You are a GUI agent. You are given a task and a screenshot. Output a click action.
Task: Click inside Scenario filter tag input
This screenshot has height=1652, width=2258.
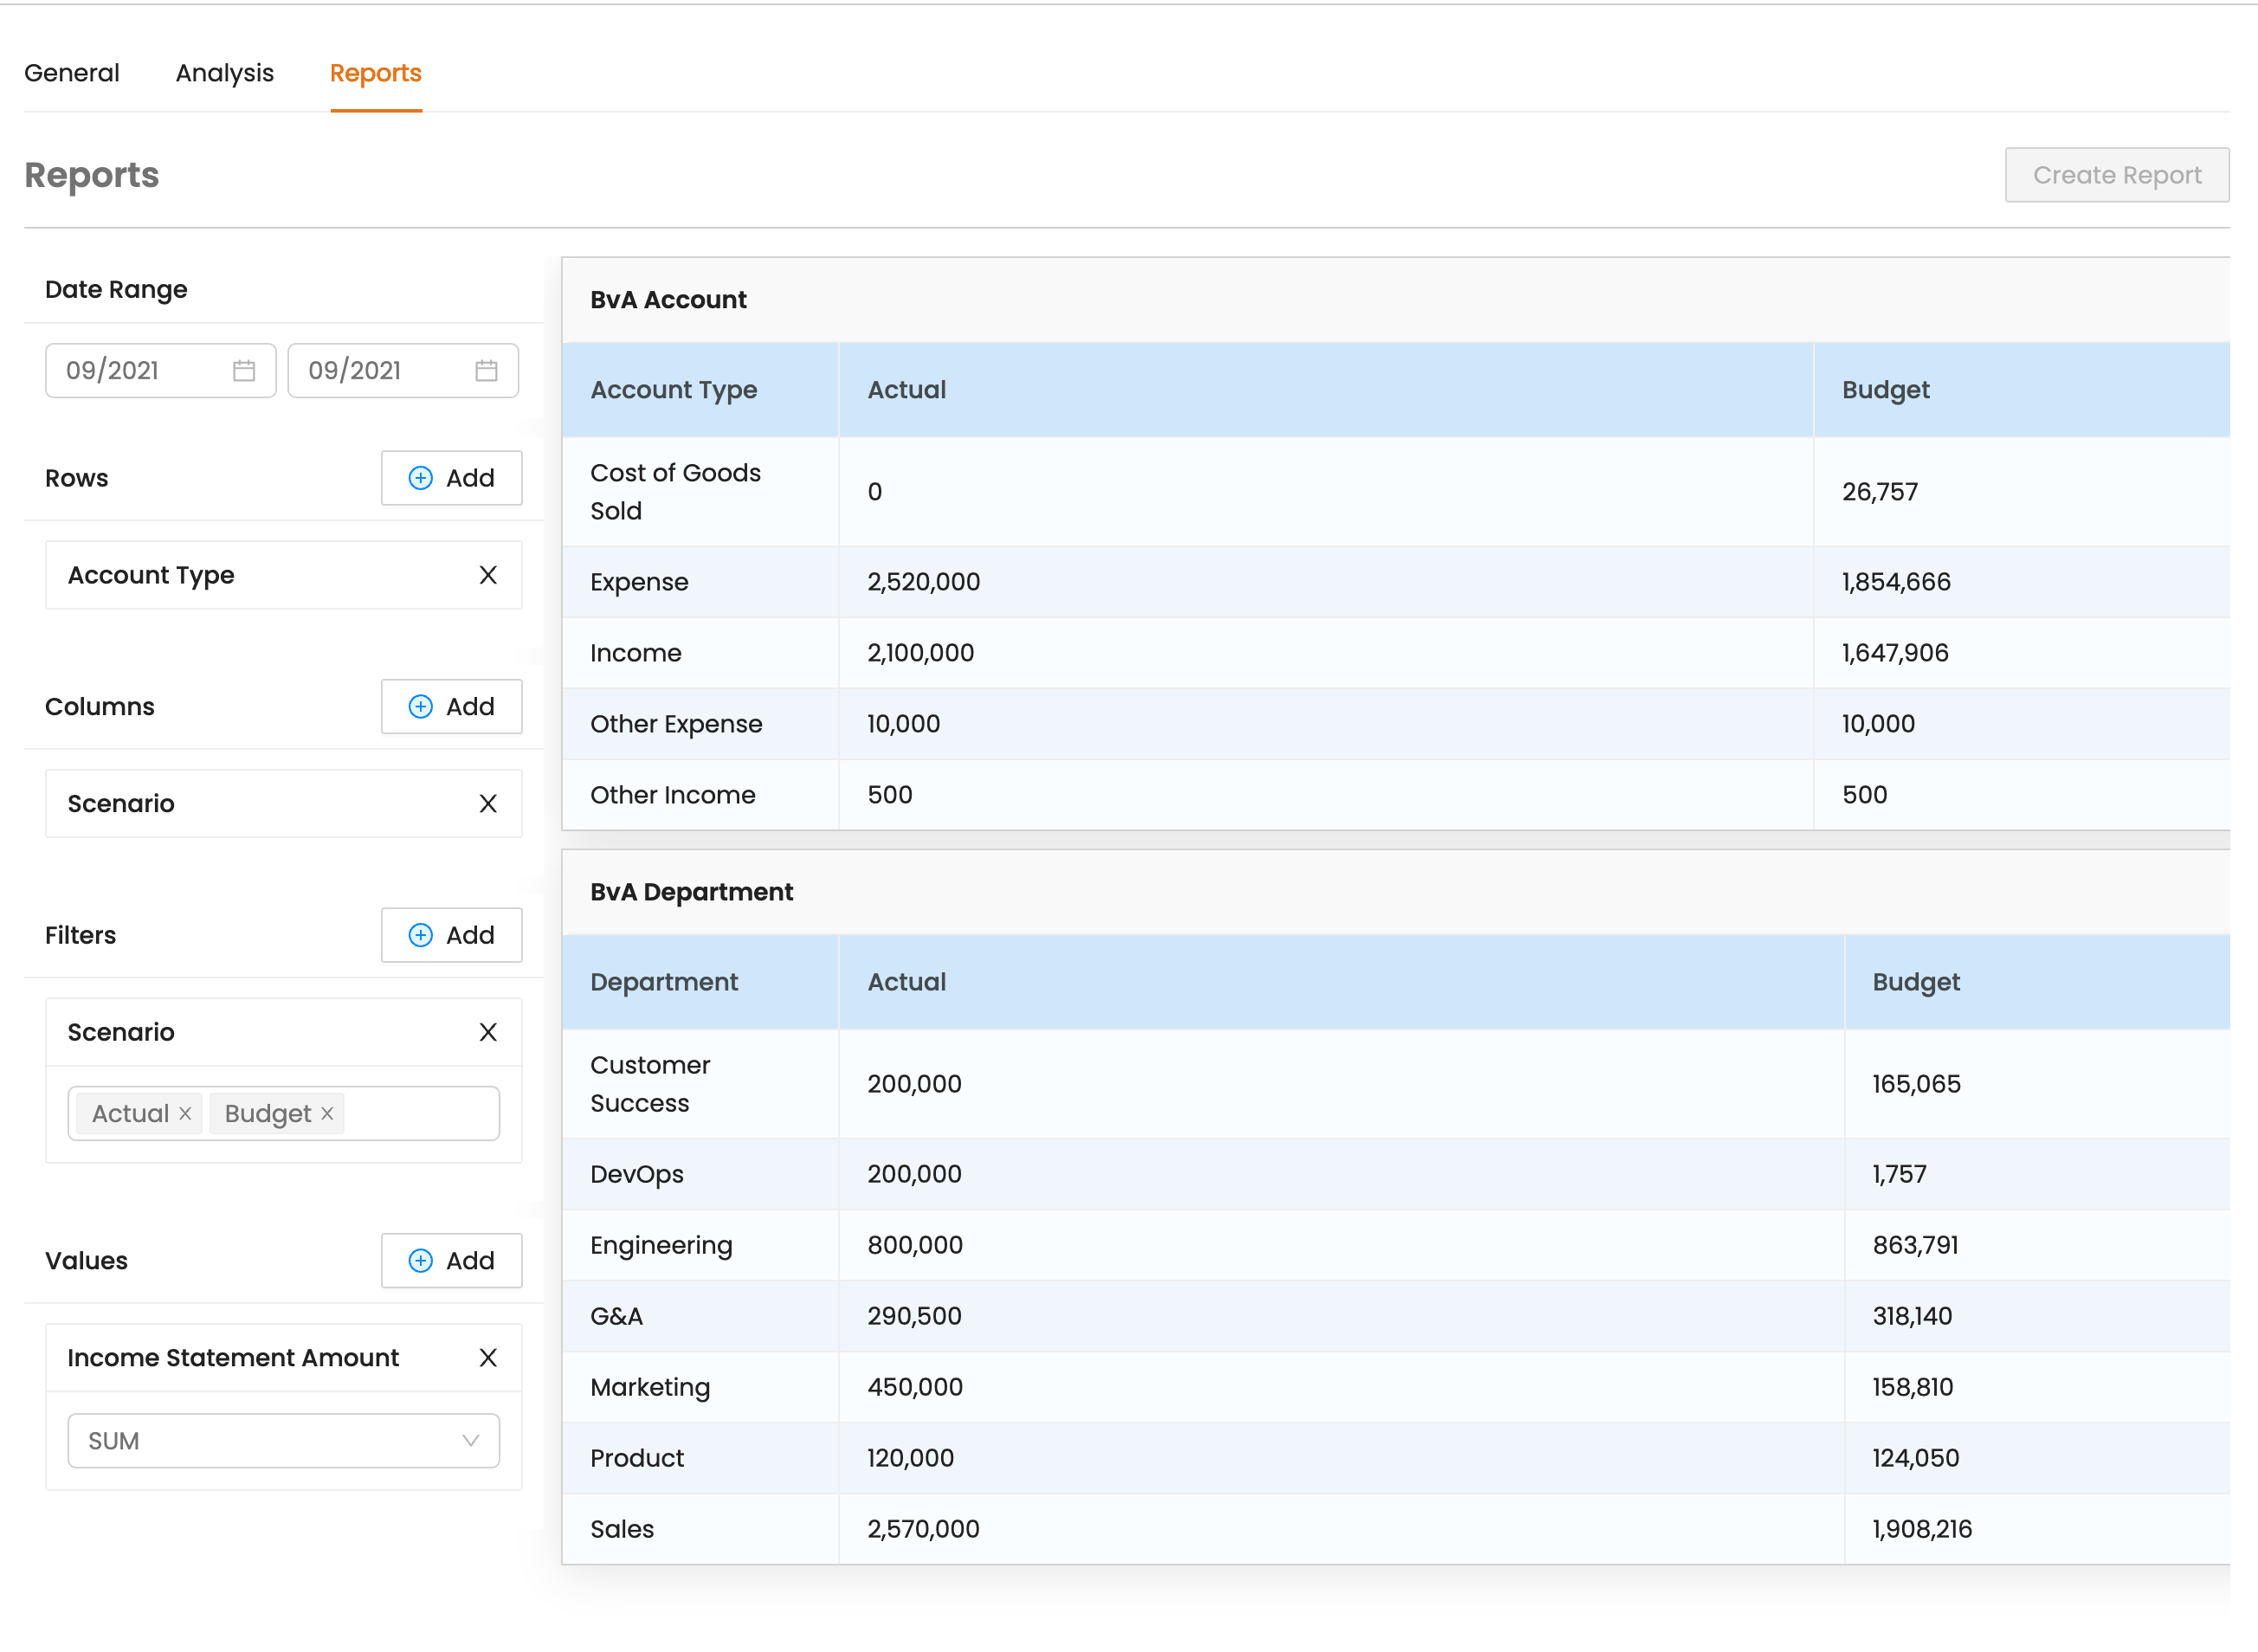pos(420,1114)
